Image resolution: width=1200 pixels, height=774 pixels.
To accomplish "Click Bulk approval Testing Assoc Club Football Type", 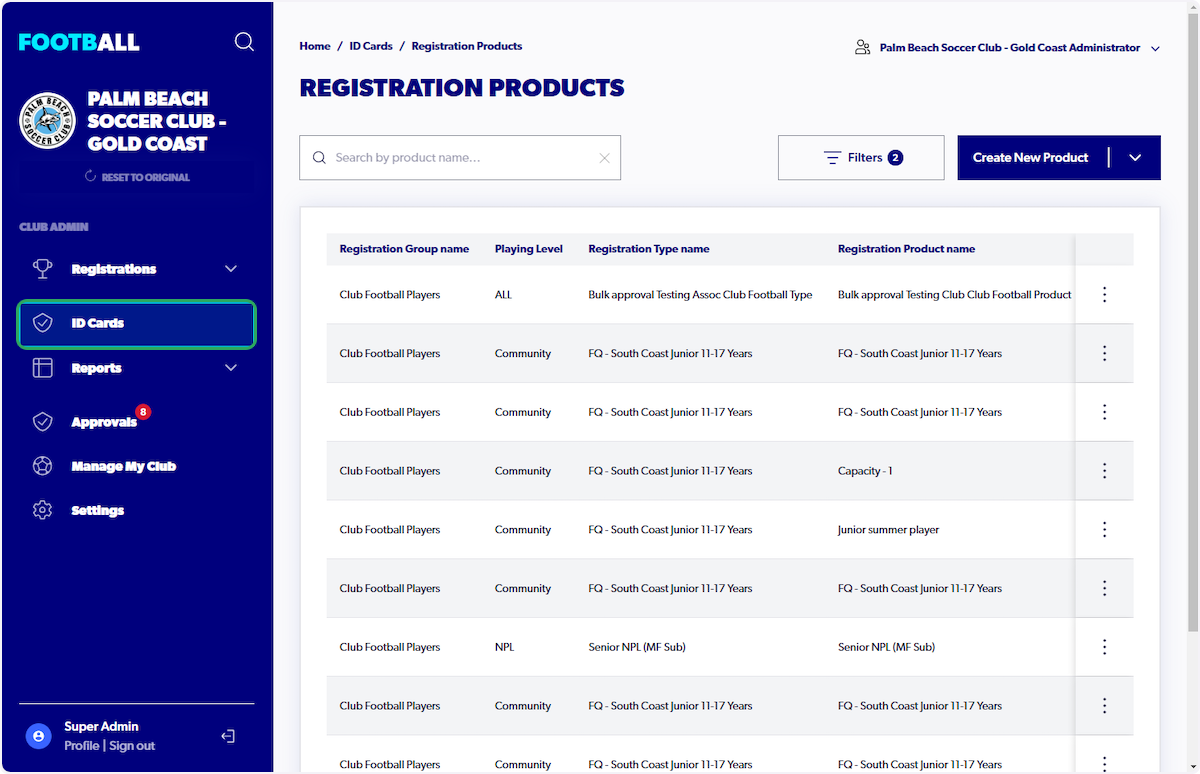I will coord(700,295).
